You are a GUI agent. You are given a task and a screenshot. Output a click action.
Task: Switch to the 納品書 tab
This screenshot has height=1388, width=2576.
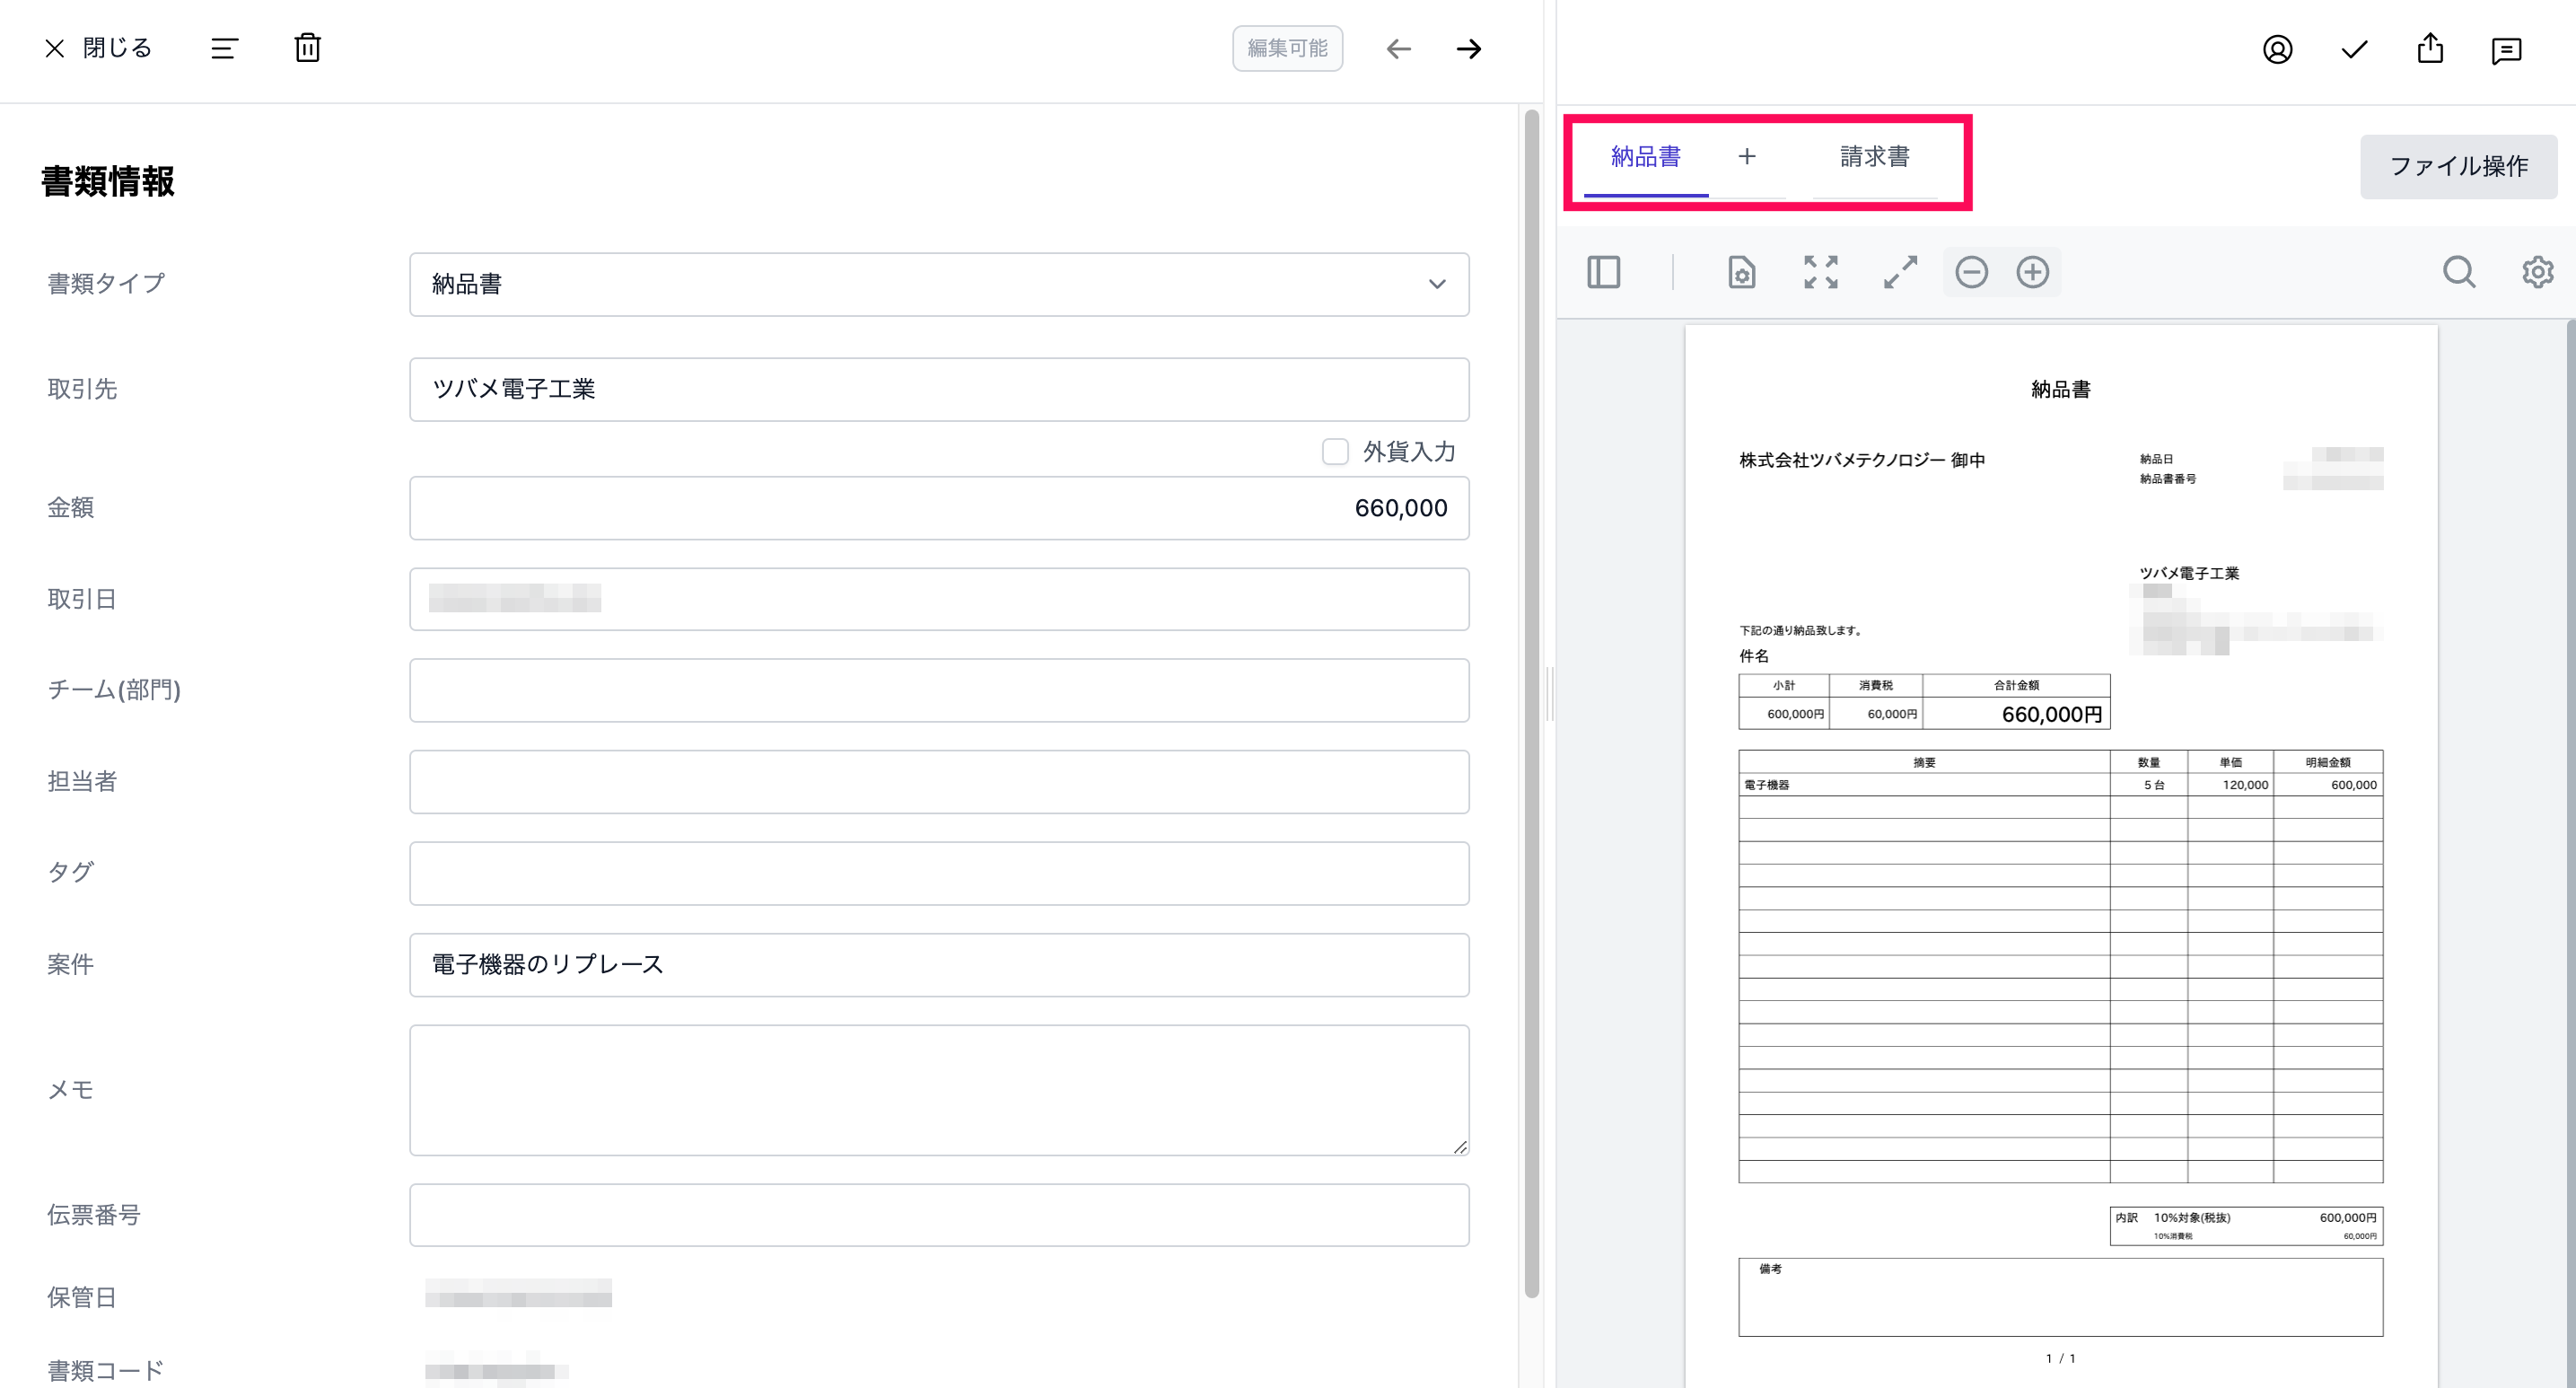click(1645, 157)
